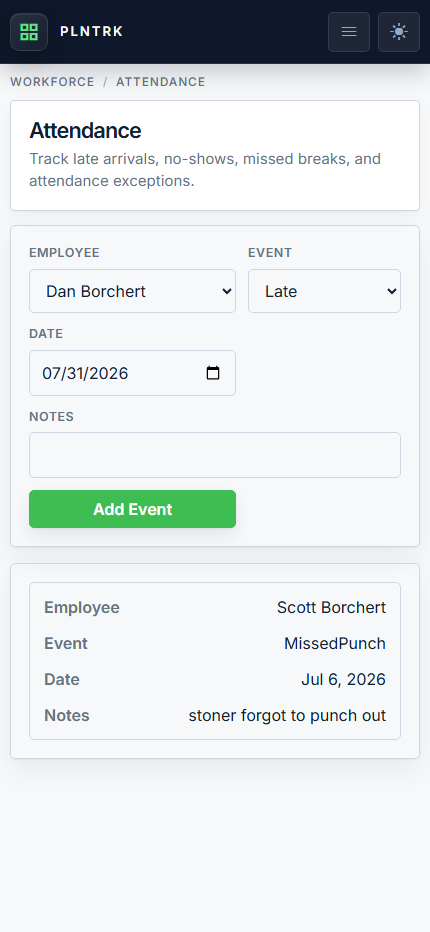Focus the Notes text input field
Screen dimensions: 430x932
(x=215, y=455)
